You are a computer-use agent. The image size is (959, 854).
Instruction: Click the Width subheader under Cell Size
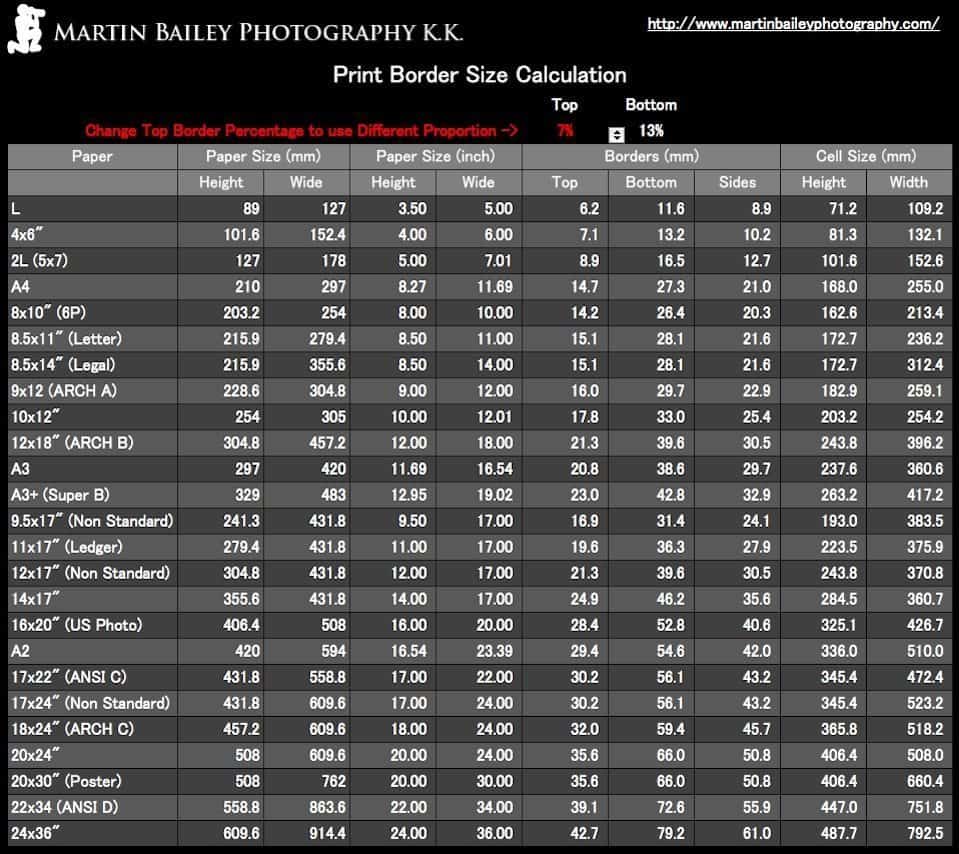(x=908, y=182)
